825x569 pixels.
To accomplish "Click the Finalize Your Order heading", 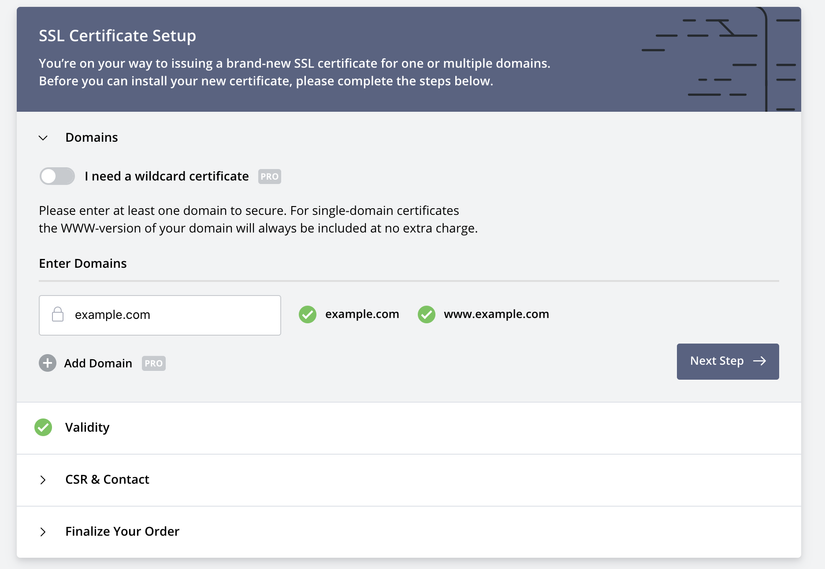I will pyautogui.click(x=122, y=532).
